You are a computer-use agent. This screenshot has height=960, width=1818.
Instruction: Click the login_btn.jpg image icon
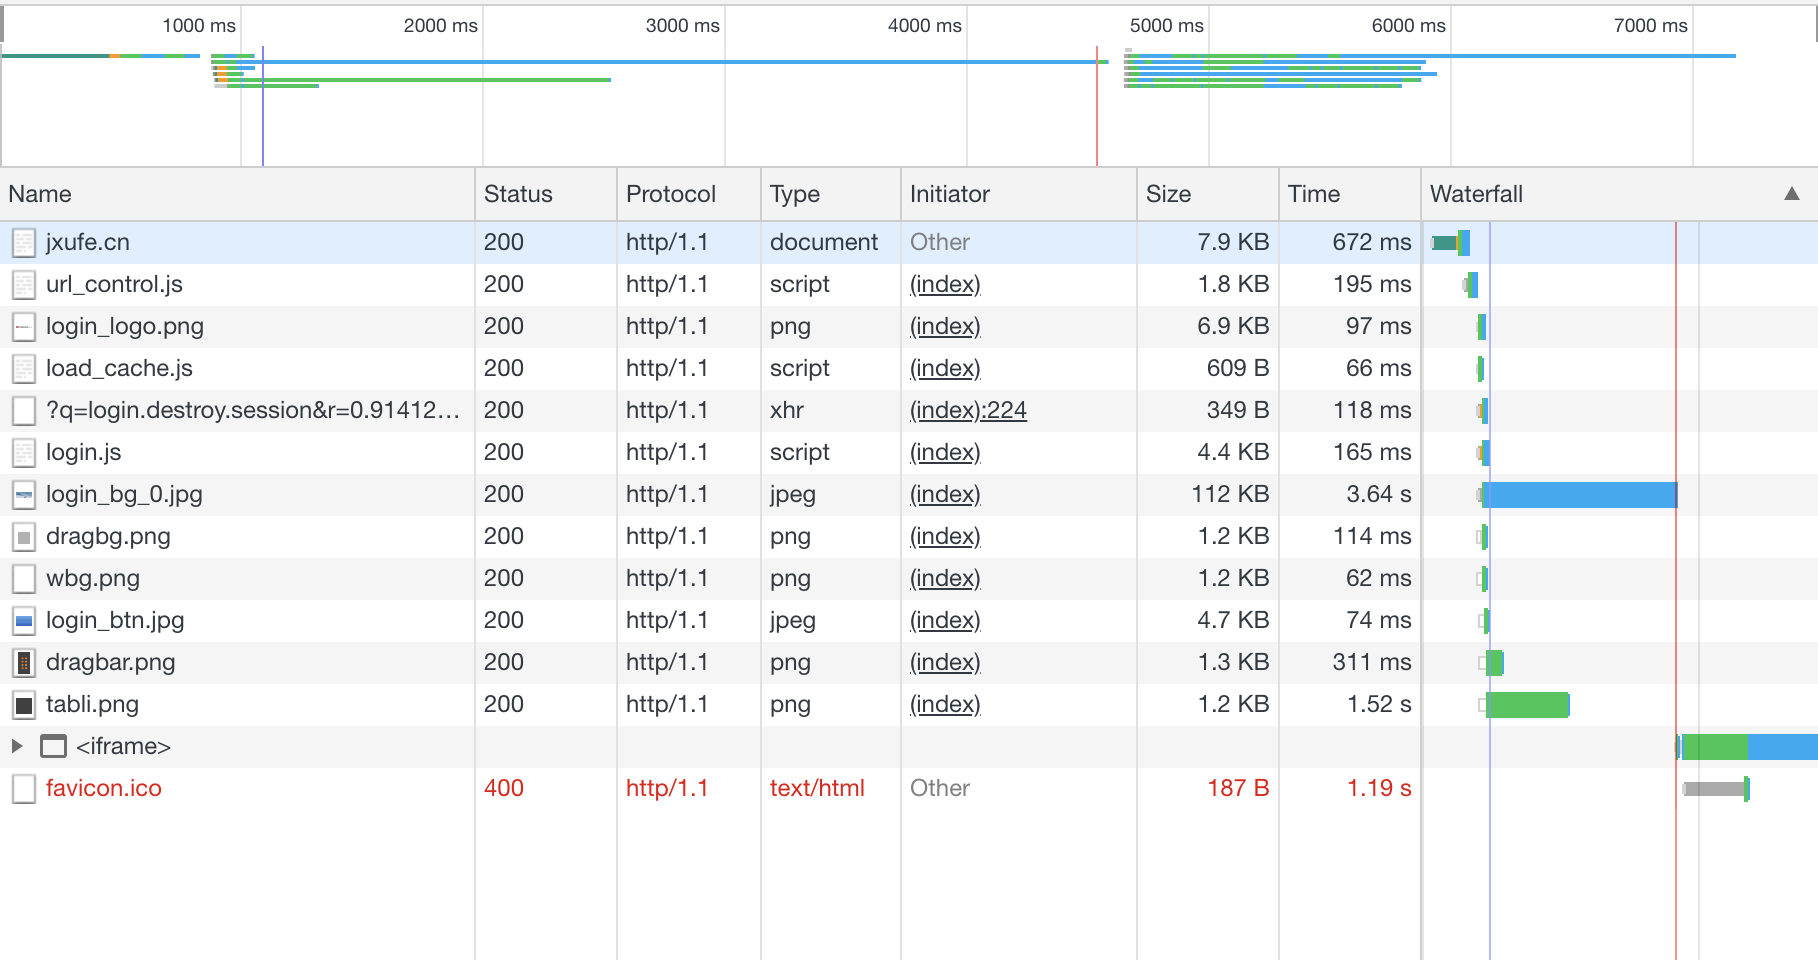pos(24,621)
